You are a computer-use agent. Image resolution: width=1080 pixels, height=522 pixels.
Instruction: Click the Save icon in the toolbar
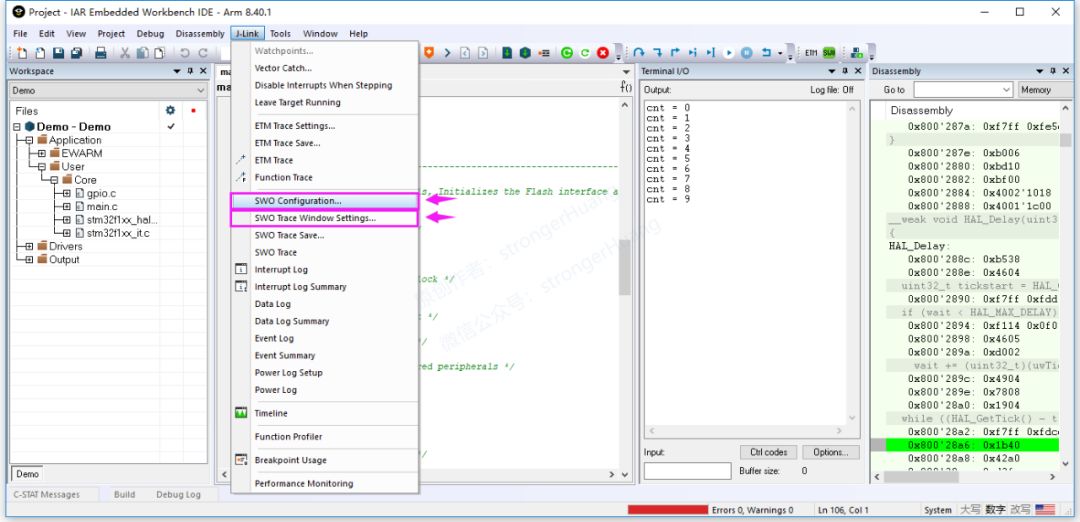[x=59, y=53]
